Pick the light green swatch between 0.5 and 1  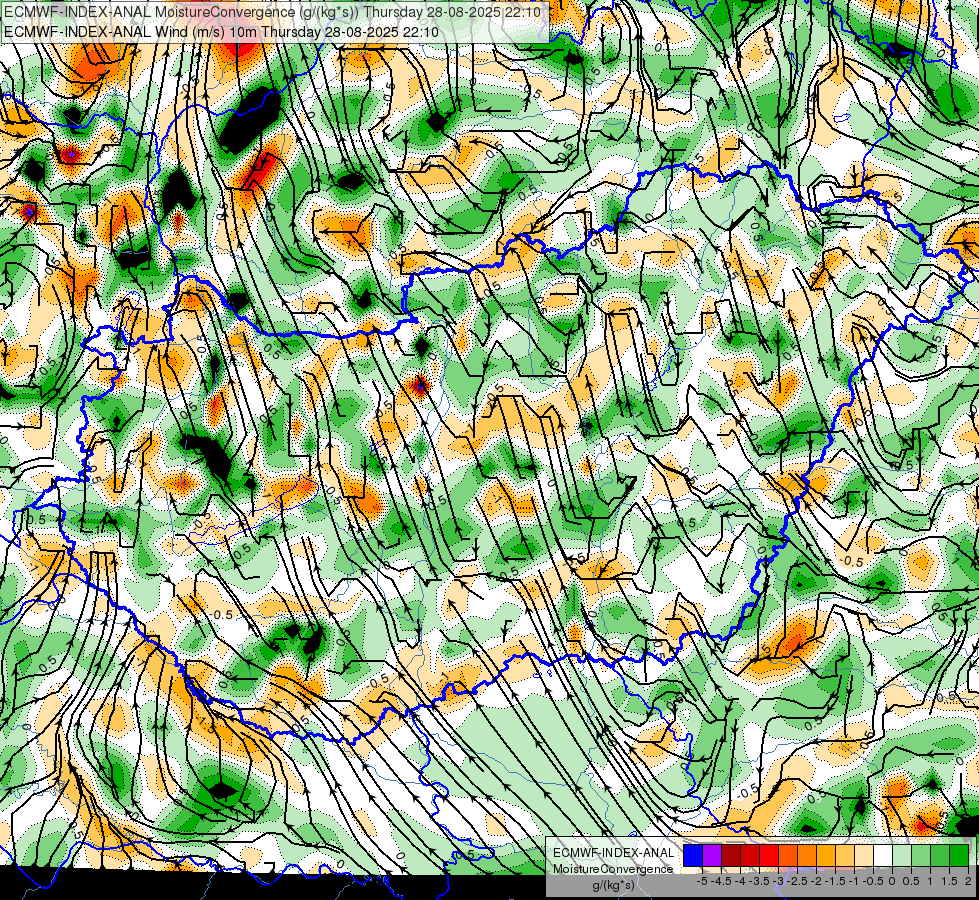pos(921,855)
